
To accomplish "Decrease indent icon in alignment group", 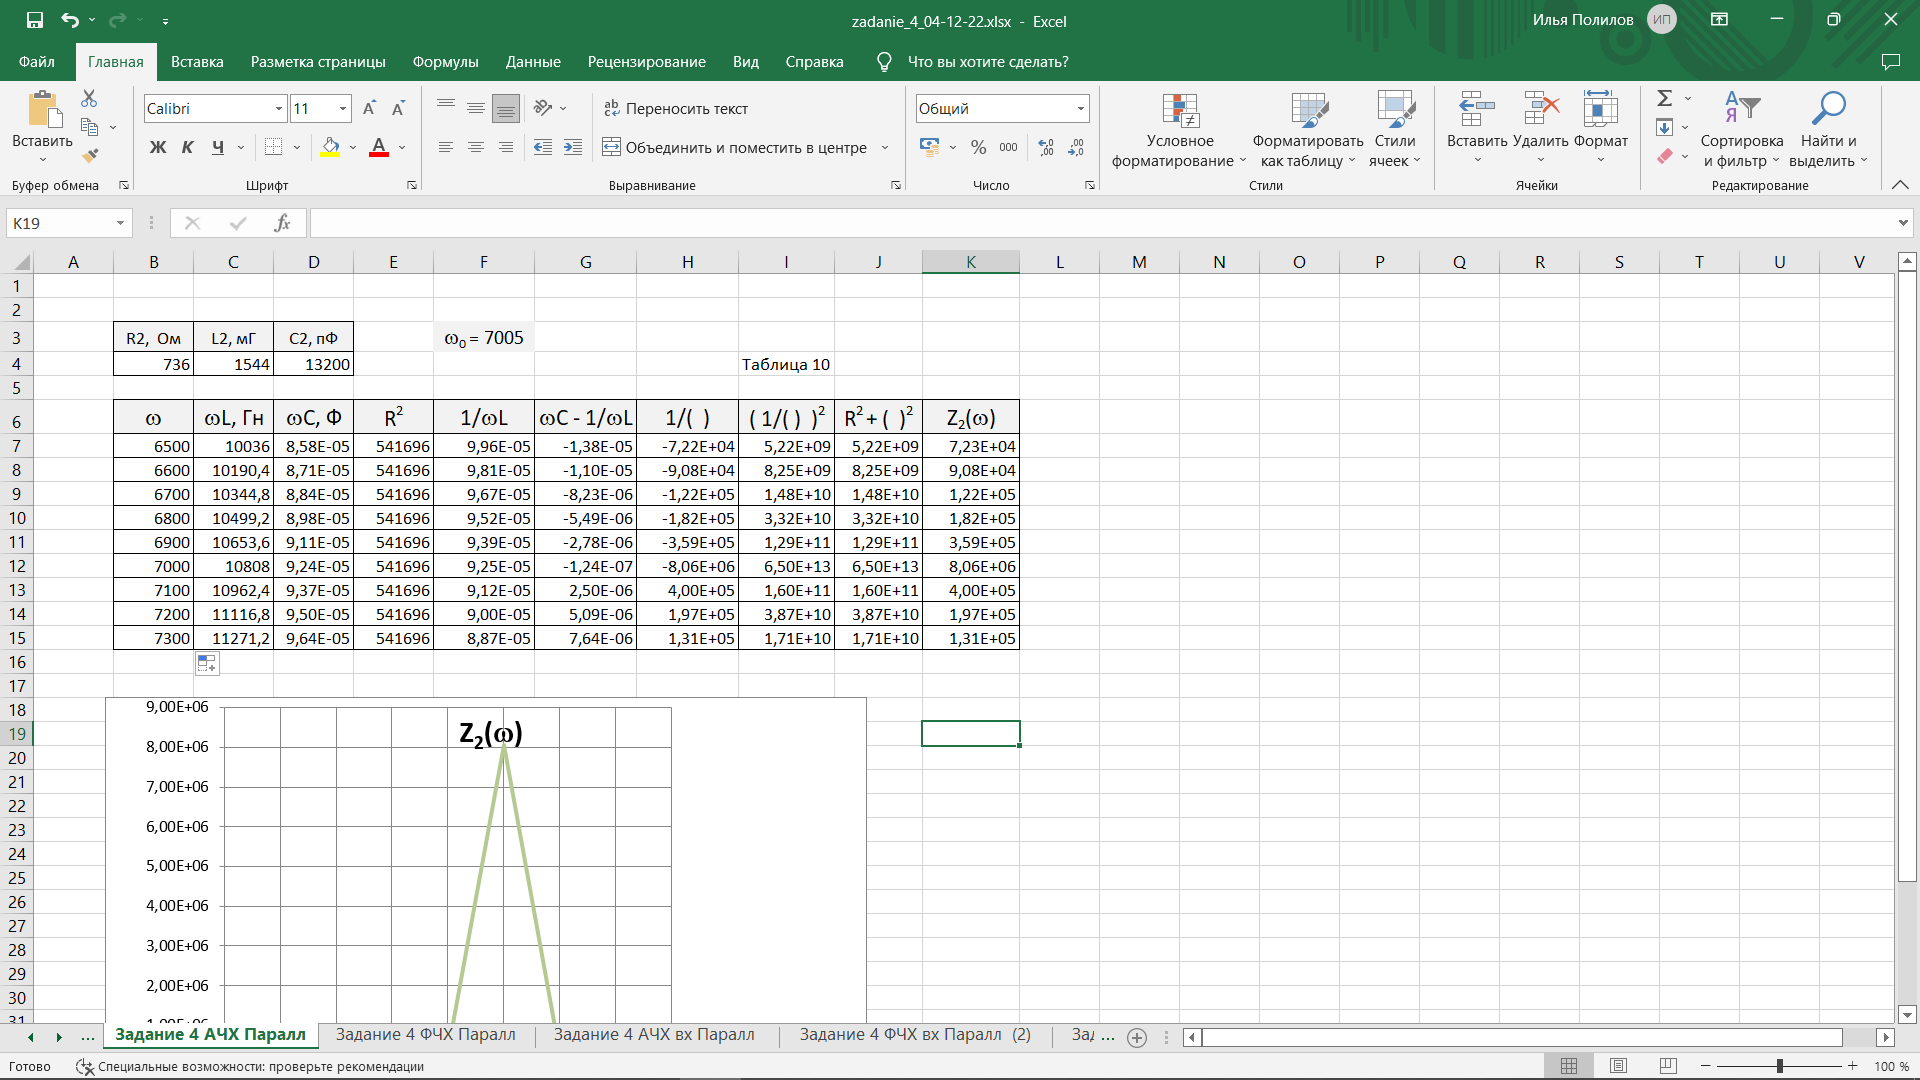I will [542, 147].
